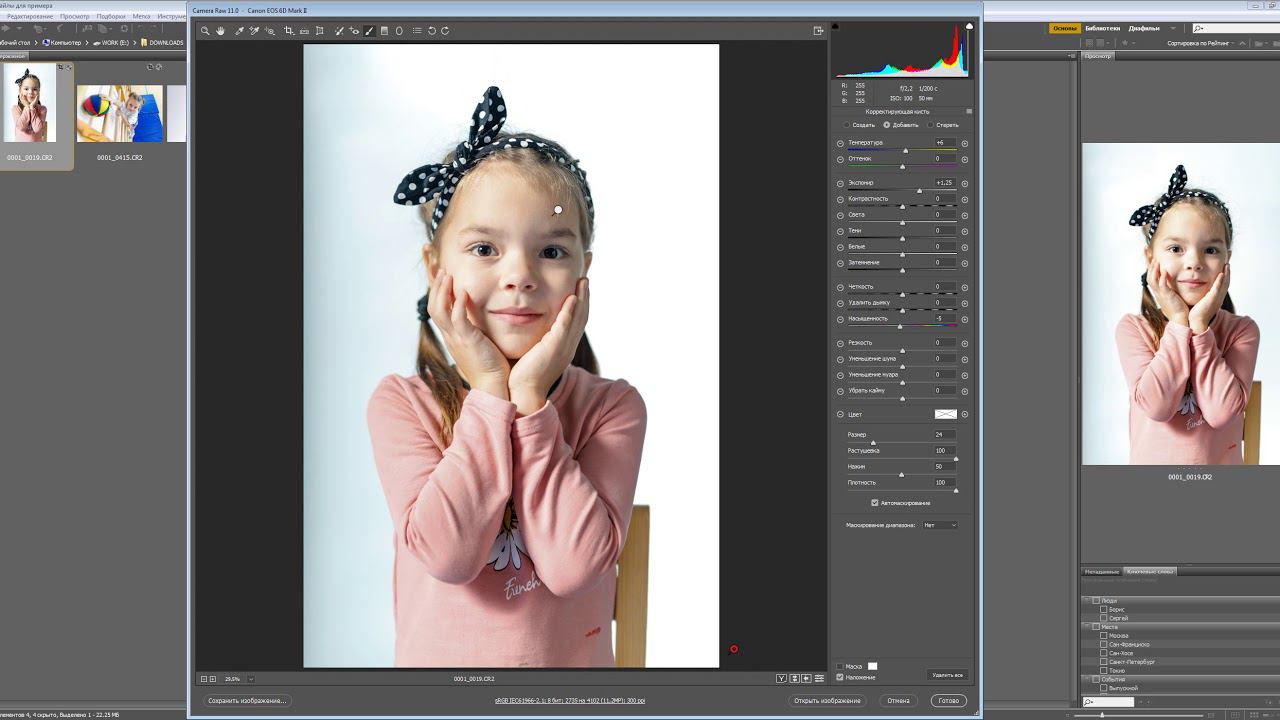Switch to the Метаданные panel tab
The image size is (1280, 720).
pos(1103,572)
